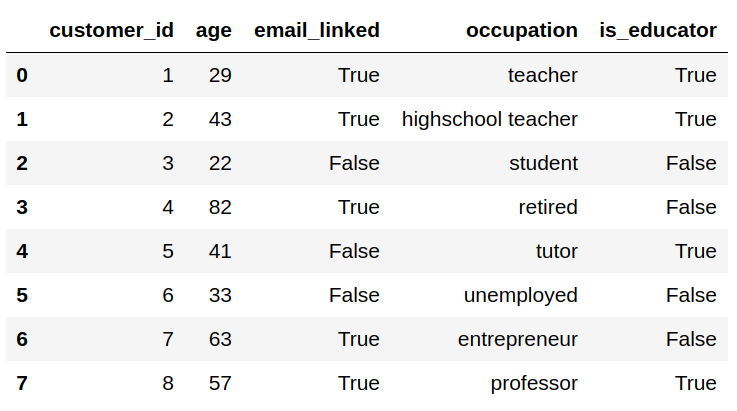Click row index 0 label

(22, 75)
